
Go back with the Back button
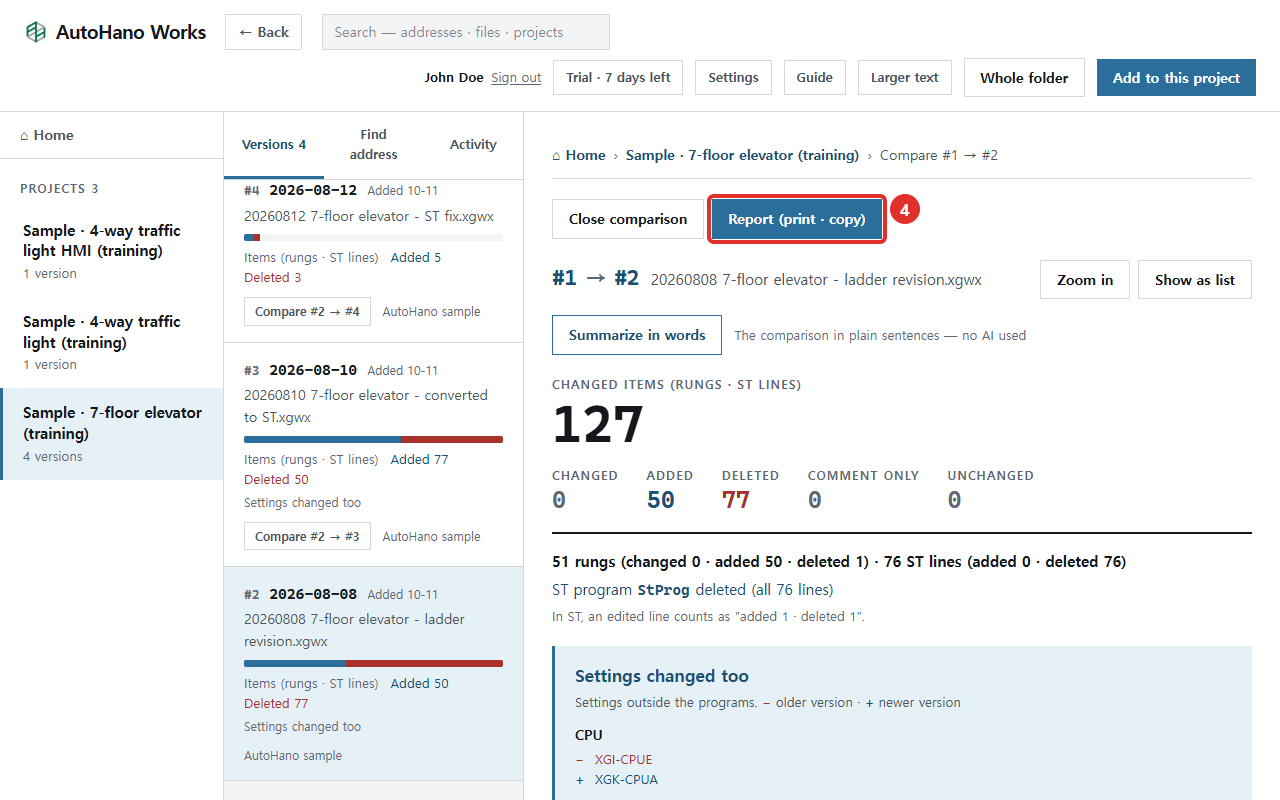coord(264,32)
